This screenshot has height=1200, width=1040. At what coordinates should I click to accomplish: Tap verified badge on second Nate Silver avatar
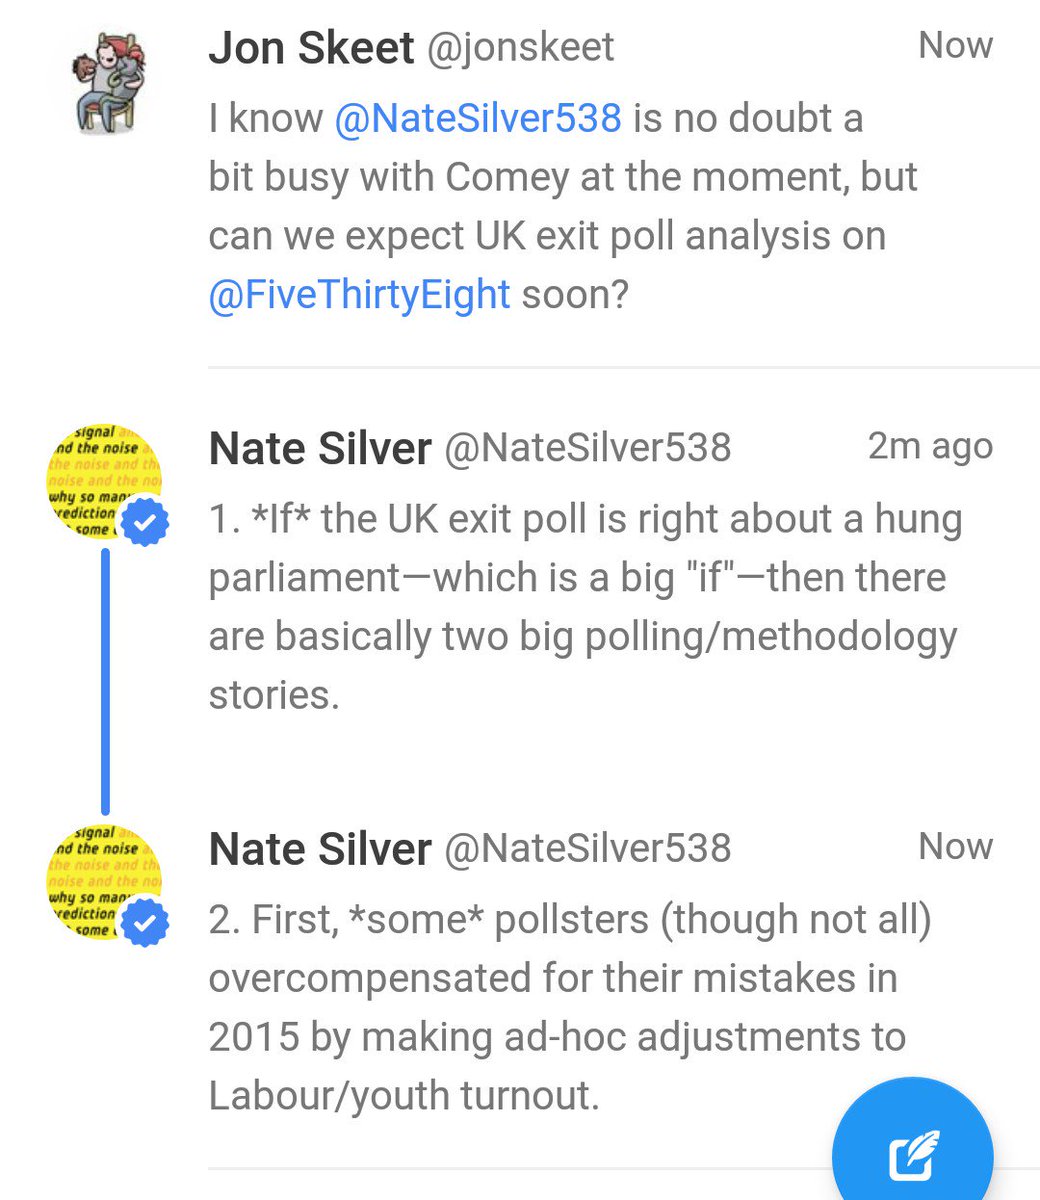pos(146,925)
